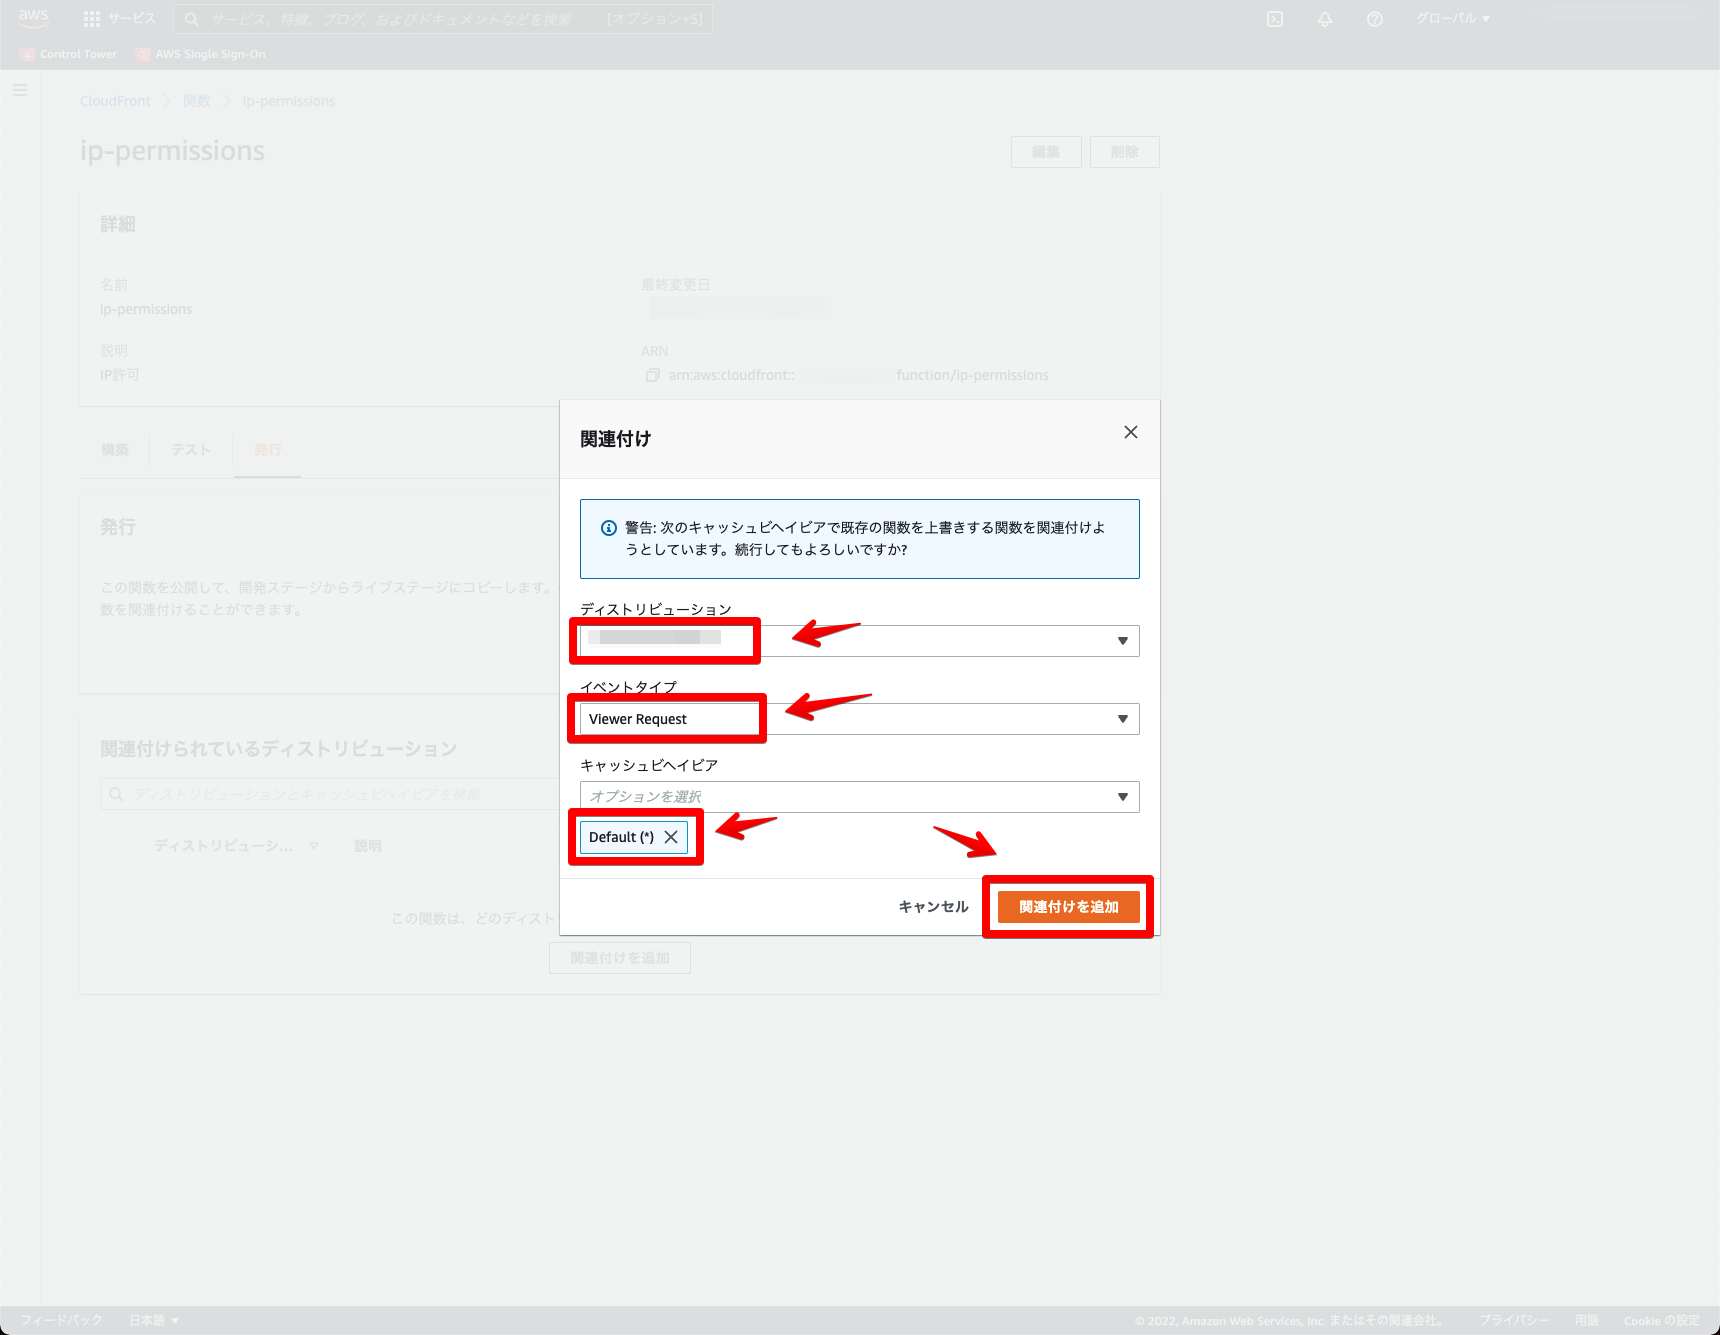The image size is (1720, 1335).
Task: Open Cookie の設定 footer link
Action: pyautogui.click(x=1662, y=1320)
